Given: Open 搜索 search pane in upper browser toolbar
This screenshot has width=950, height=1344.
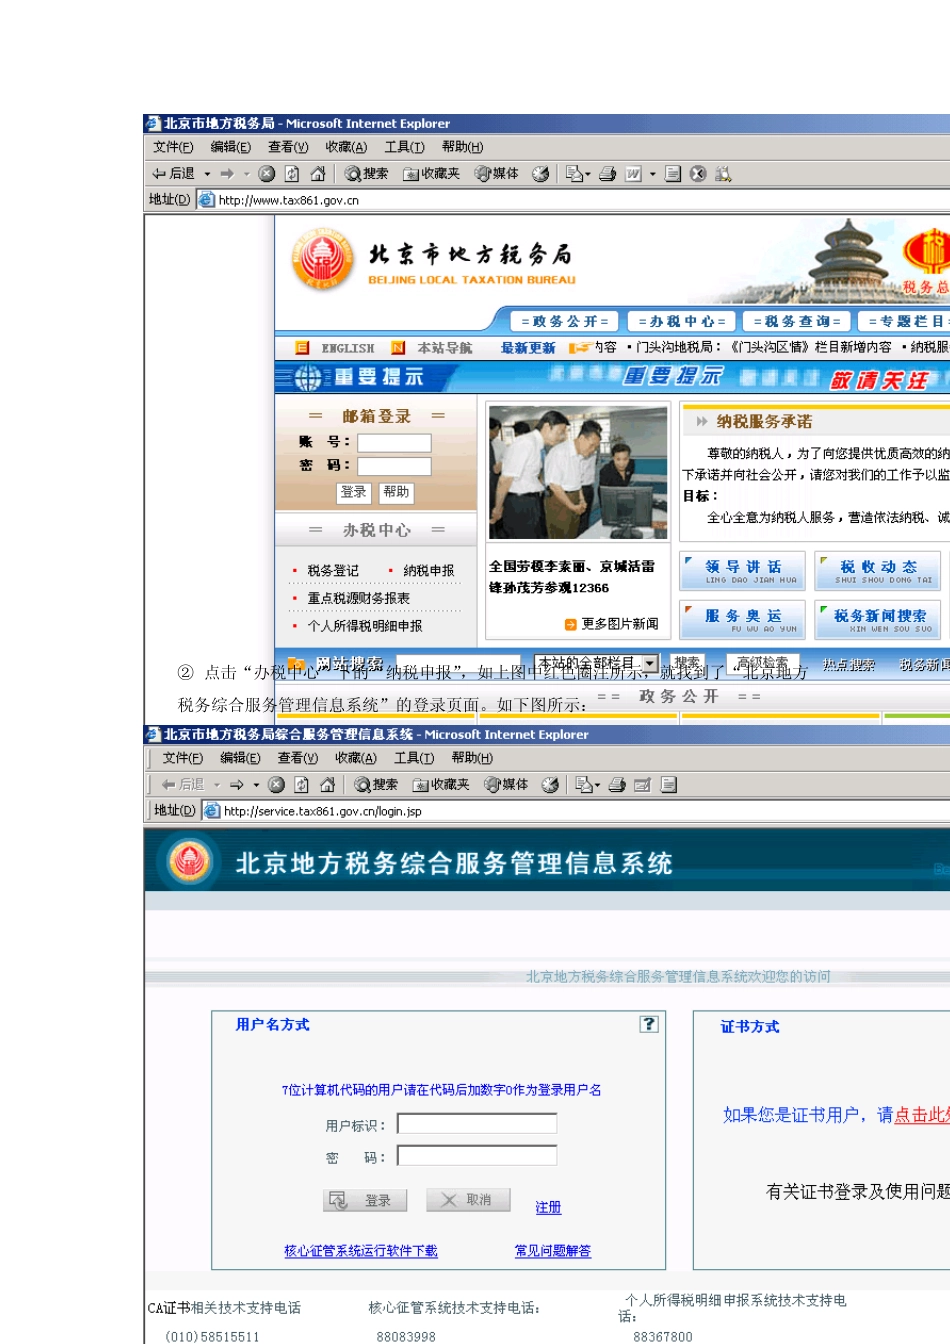Looking at the screenshot, I should [x=367, y=174].
